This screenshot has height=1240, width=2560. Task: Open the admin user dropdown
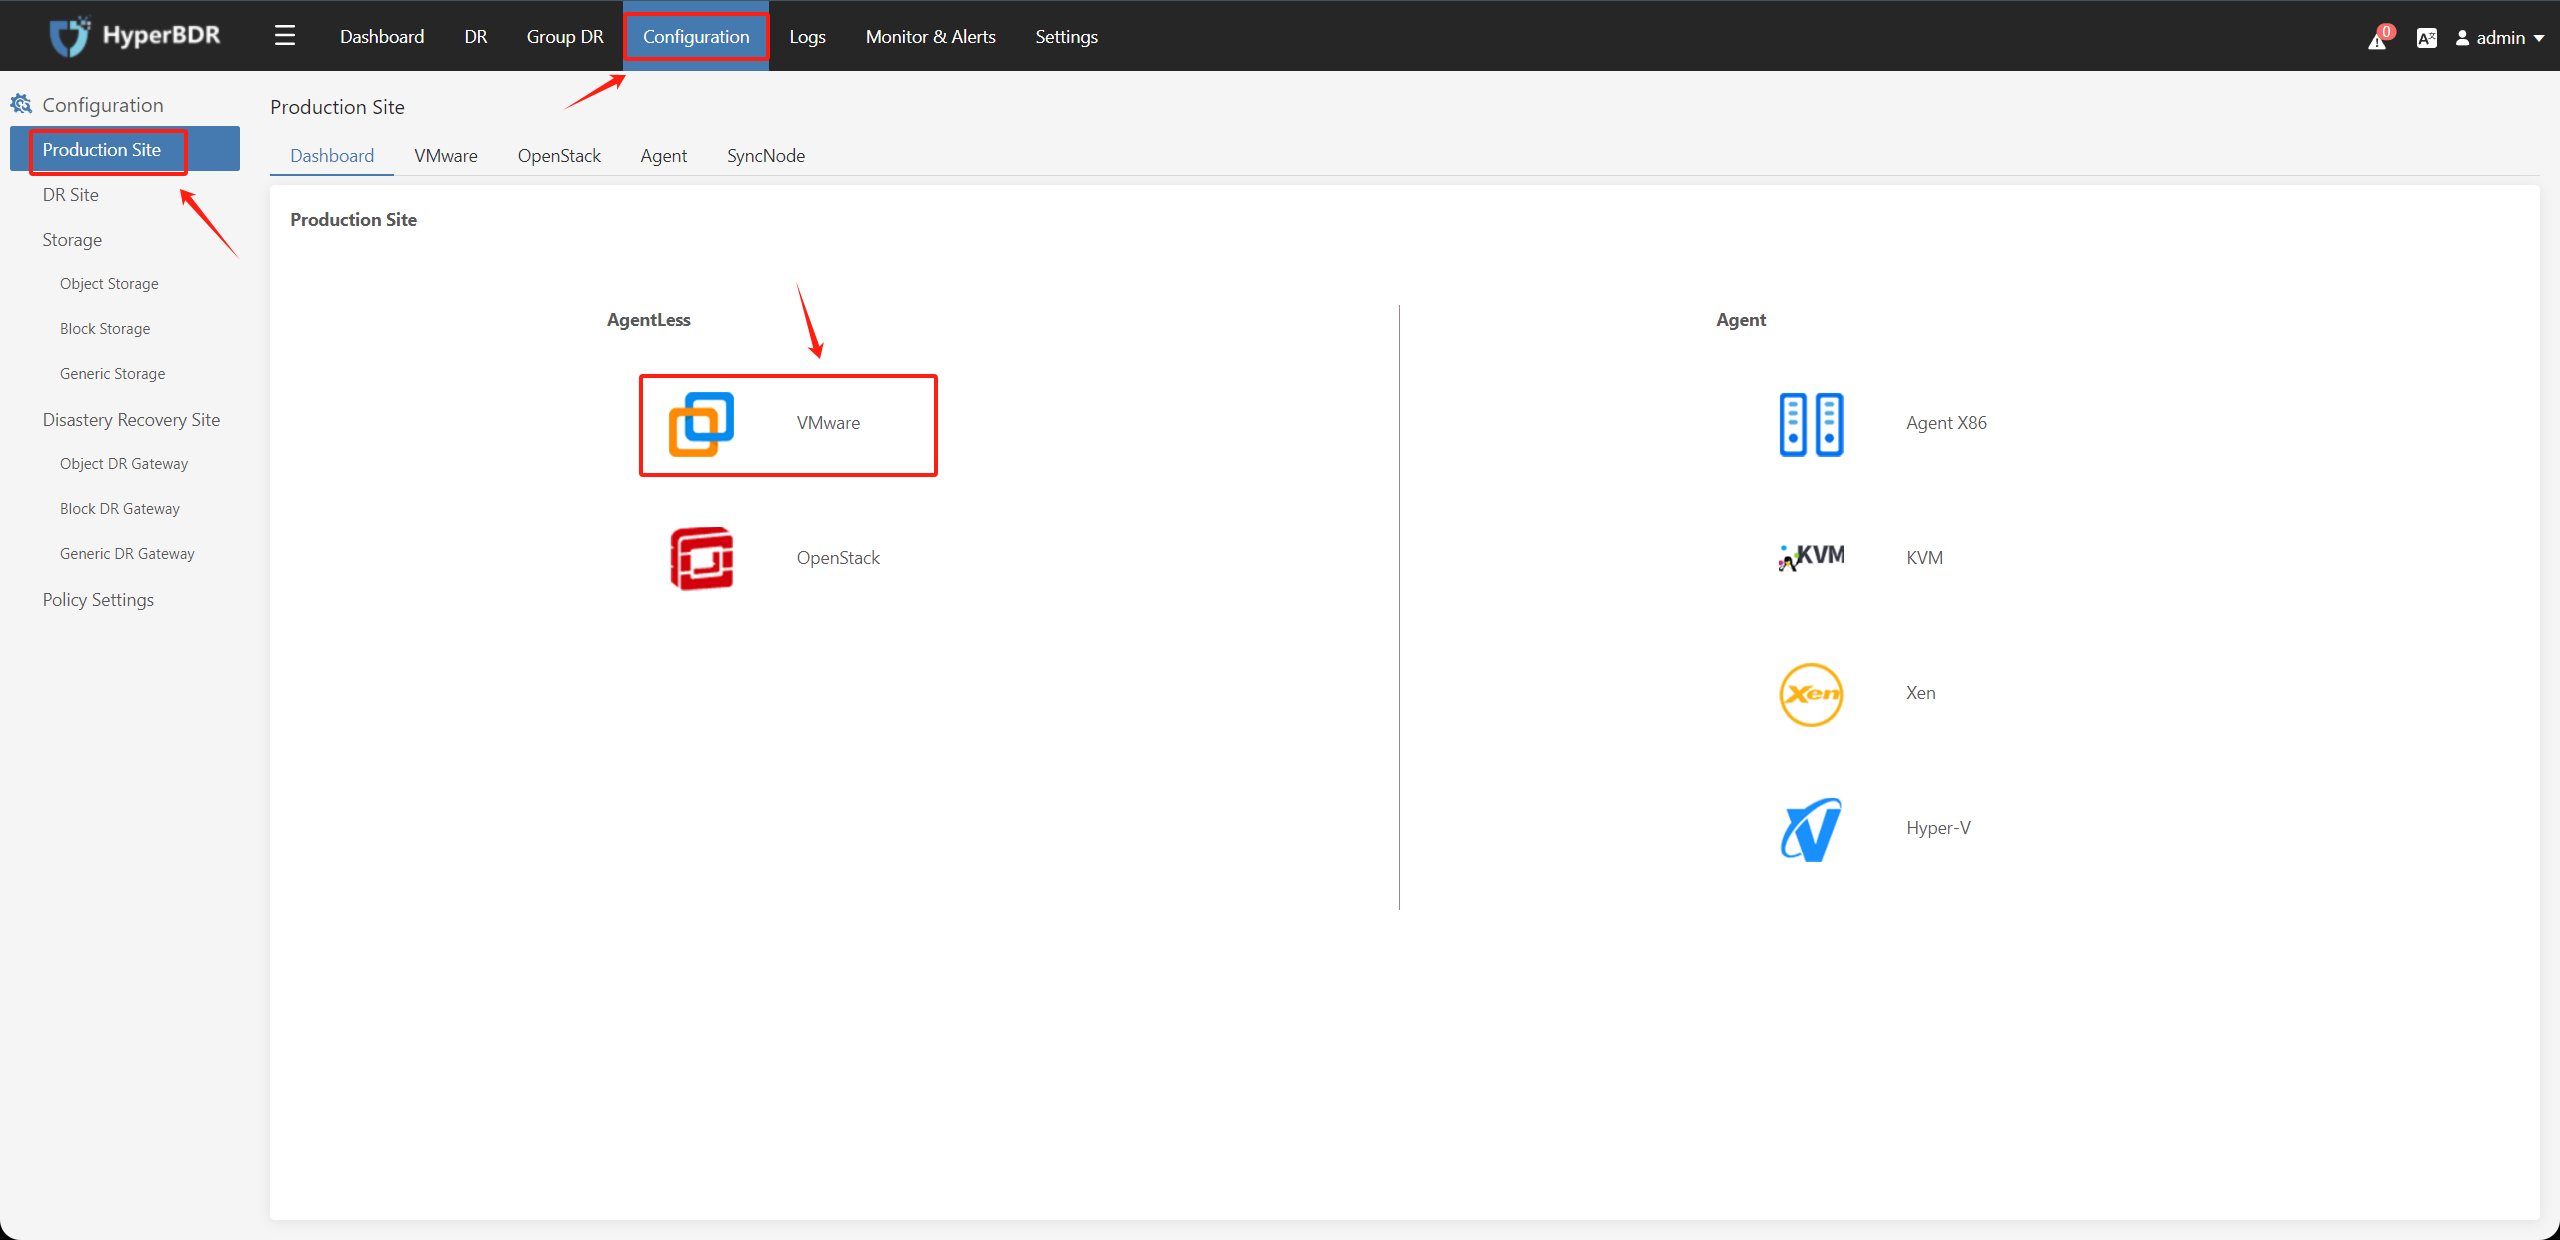[x=2498, y=36]
